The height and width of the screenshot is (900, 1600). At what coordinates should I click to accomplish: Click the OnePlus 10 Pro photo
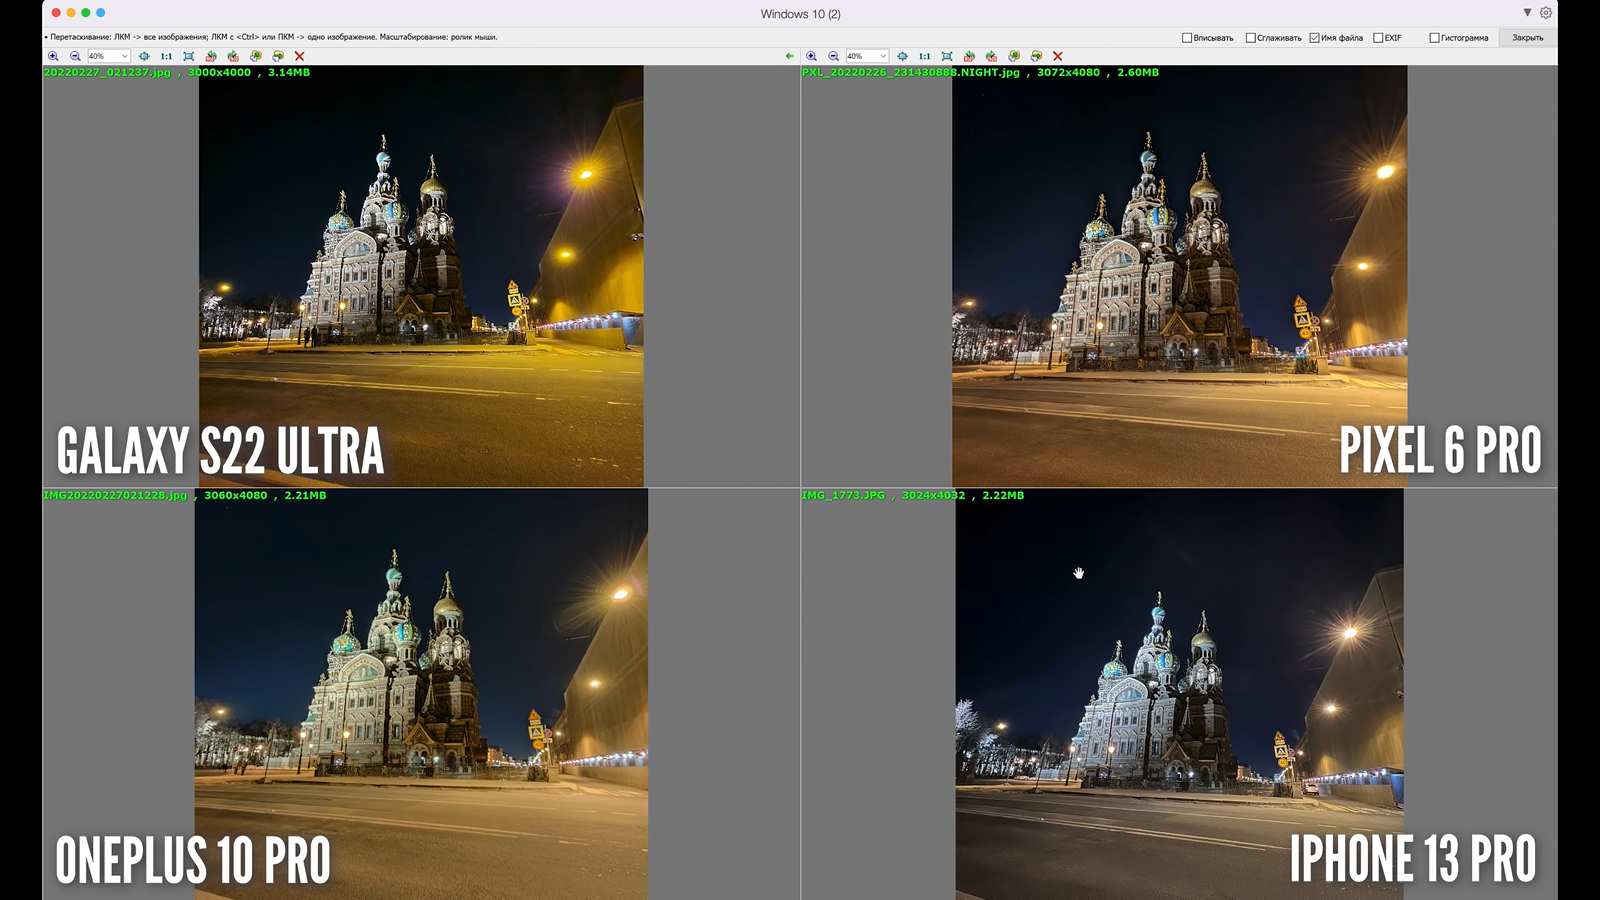421,694
